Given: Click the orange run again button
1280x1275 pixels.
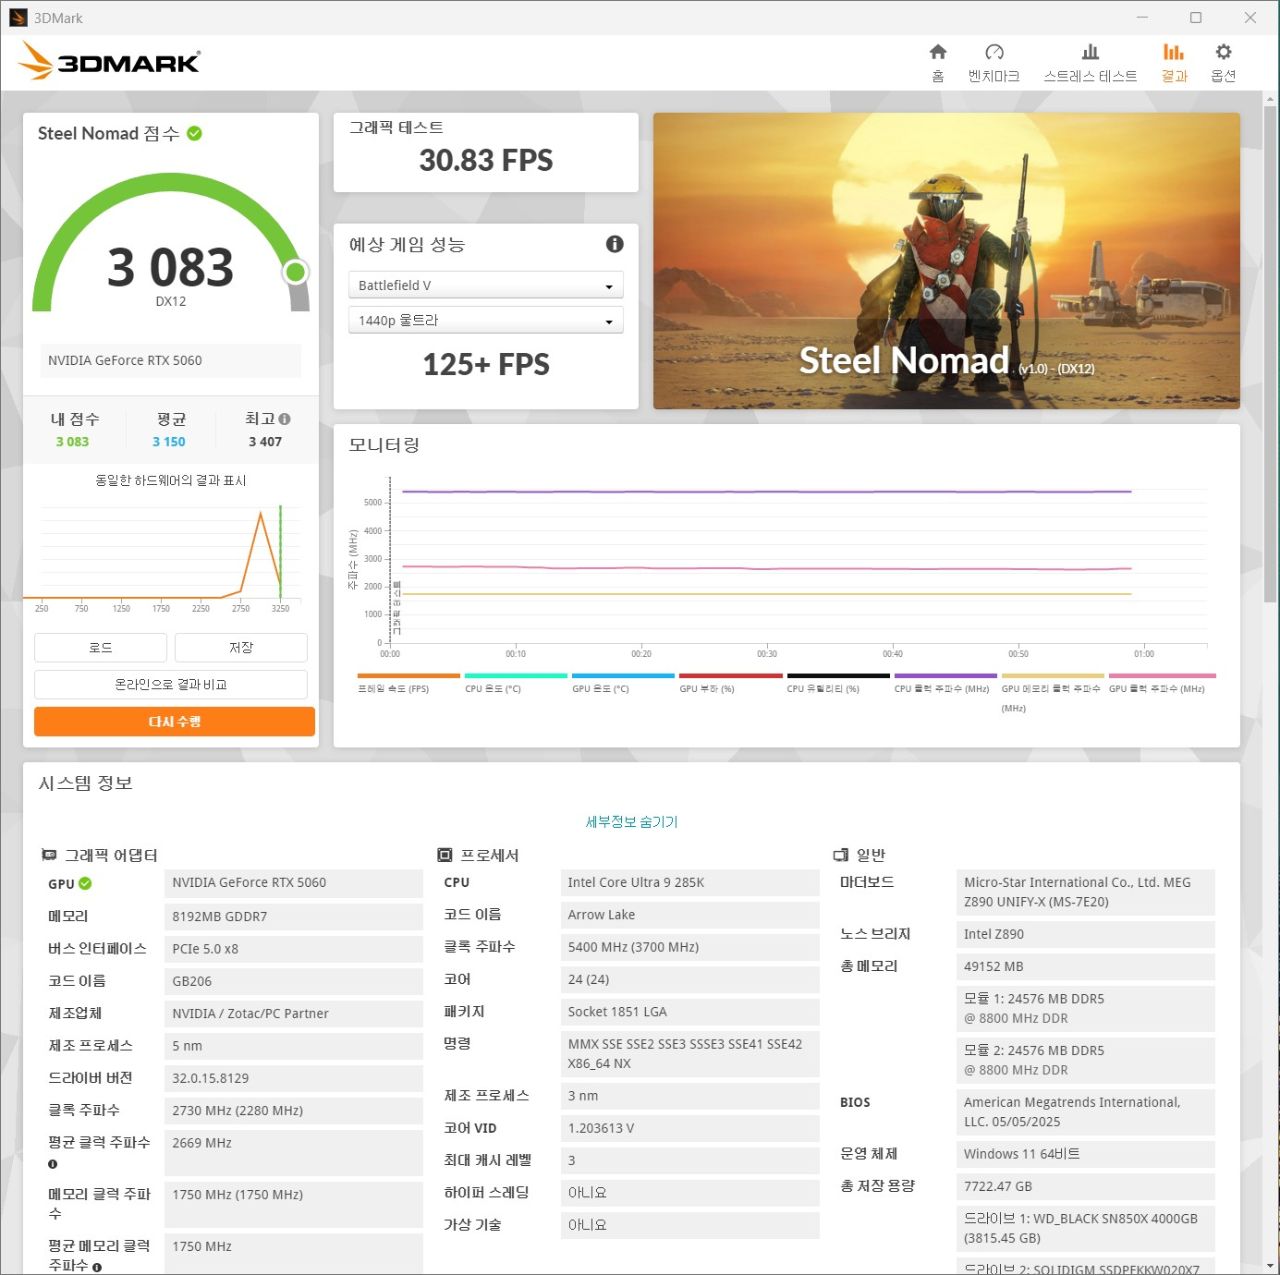Looking at the screenshot, I should (x=174, y=721).
